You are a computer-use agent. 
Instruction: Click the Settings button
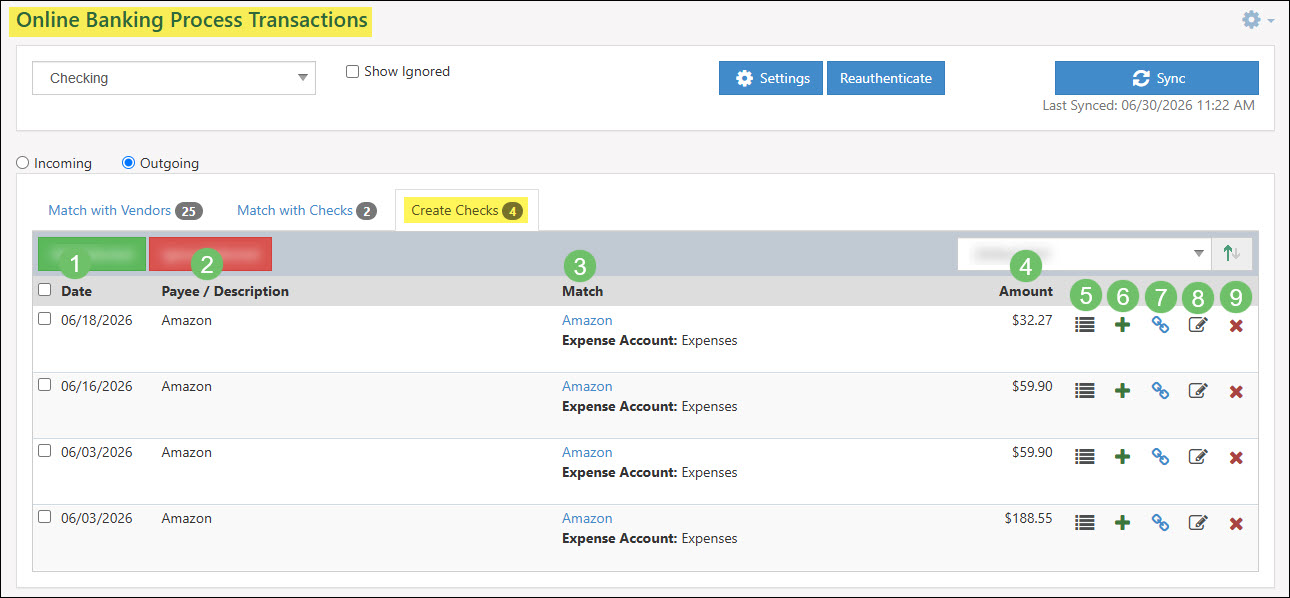click(771, 78)
